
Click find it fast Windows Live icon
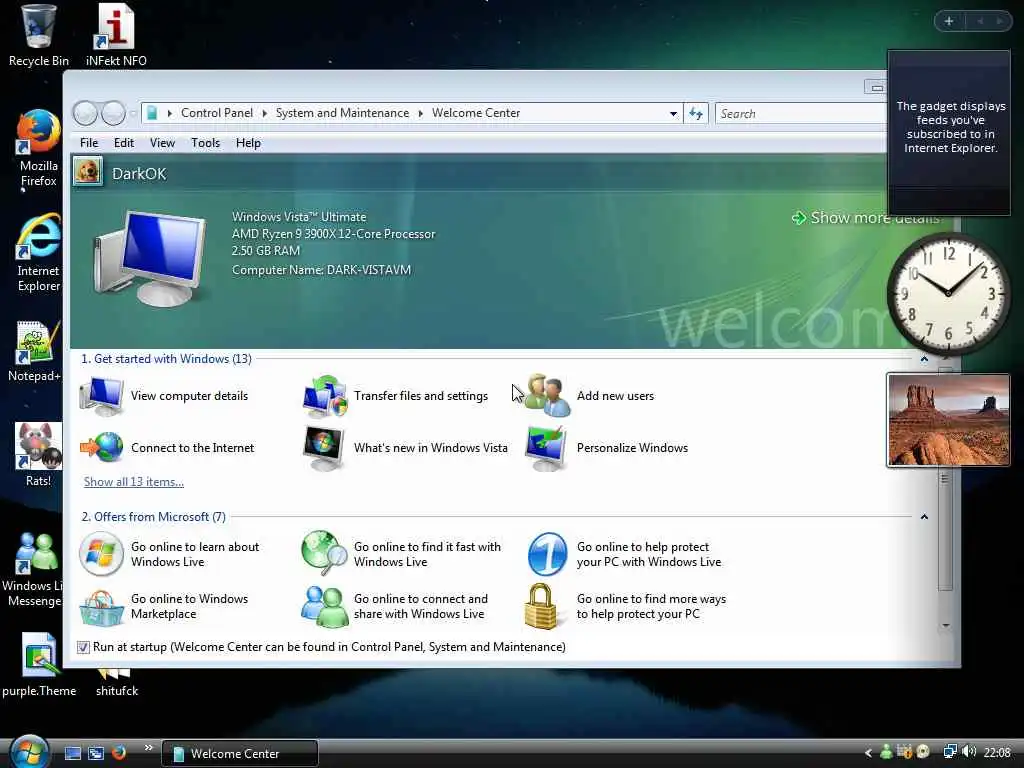[325, 554]
